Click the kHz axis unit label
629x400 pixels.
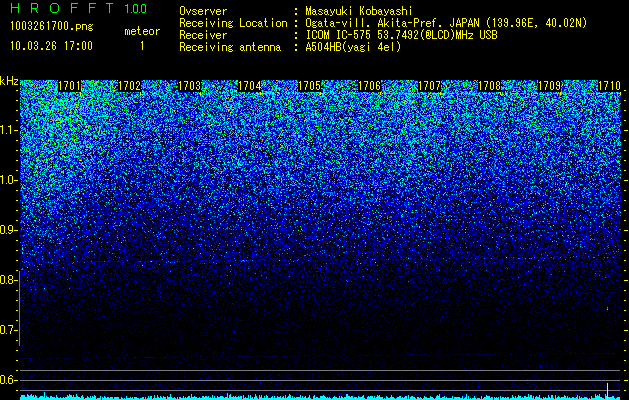(x=9, y=81)
